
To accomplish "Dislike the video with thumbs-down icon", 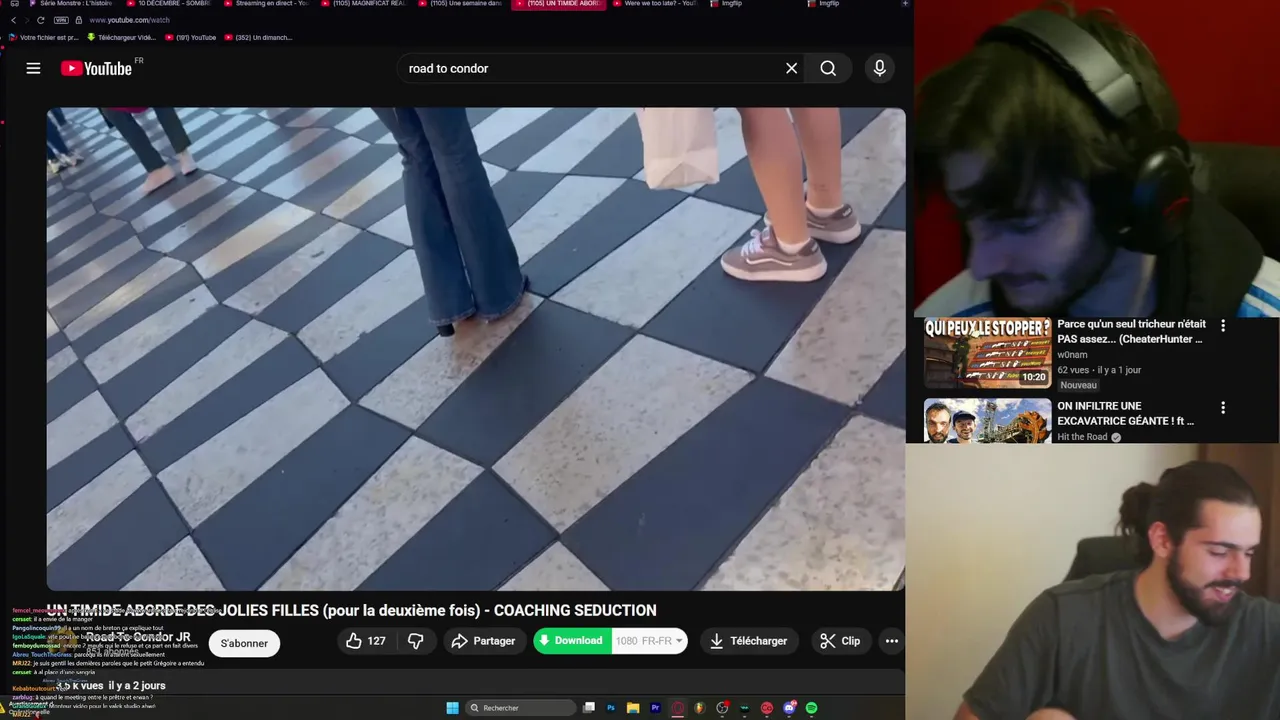I will click(x=416, y=641).
